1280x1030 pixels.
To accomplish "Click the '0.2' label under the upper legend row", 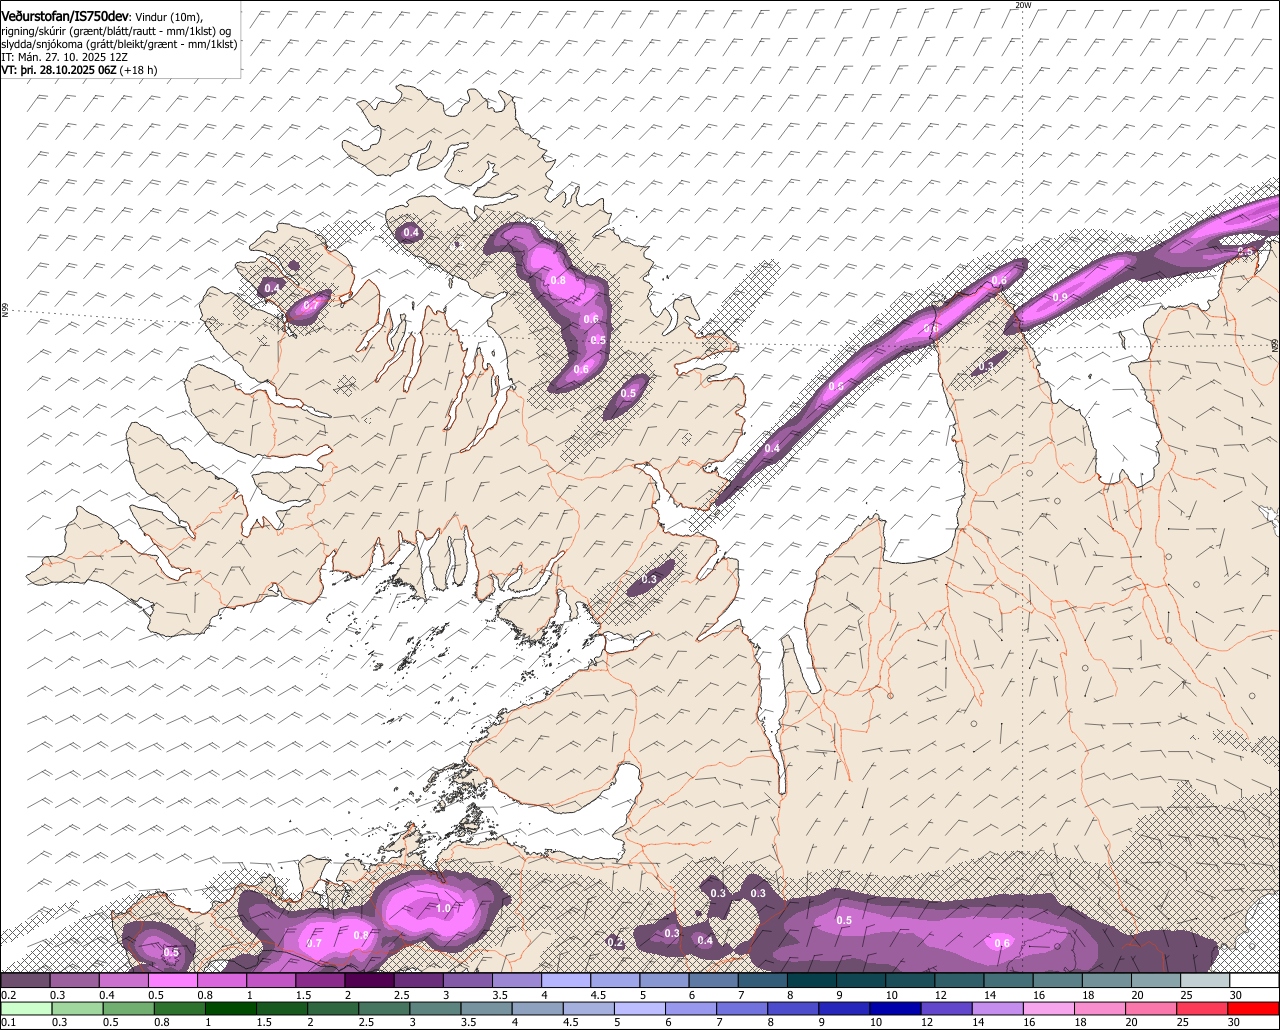I will pos(9,995).
